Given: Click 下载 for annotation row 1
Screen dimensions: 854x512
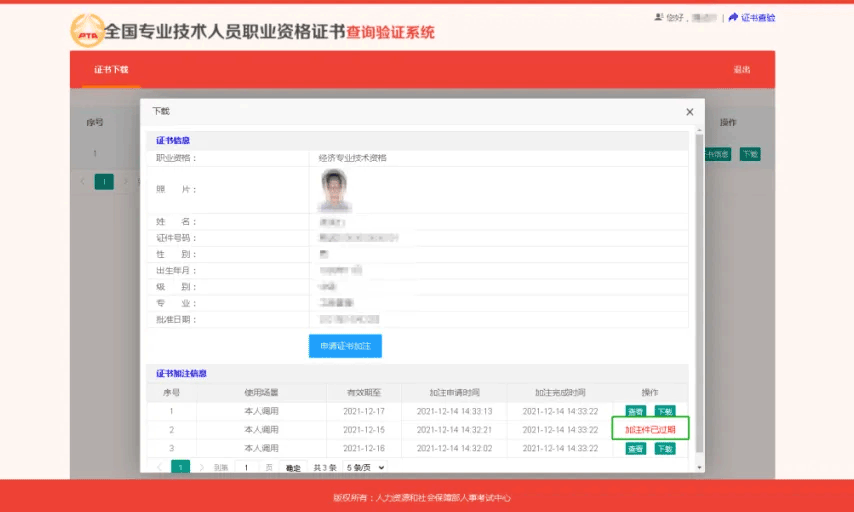Looking at the screenshot, I should [x=664, y=411].
